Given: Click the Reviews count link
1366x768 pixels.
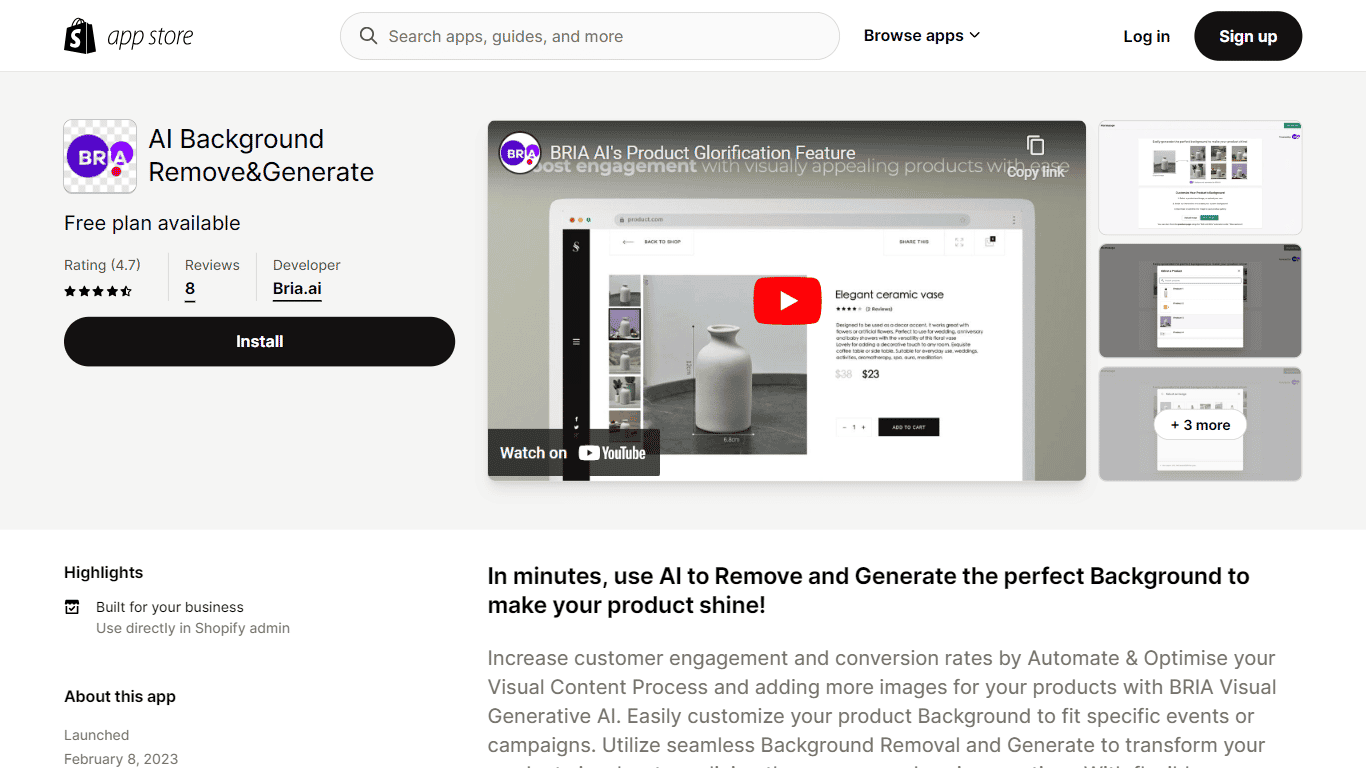Looking at the screenshot, I should (189, 288).
